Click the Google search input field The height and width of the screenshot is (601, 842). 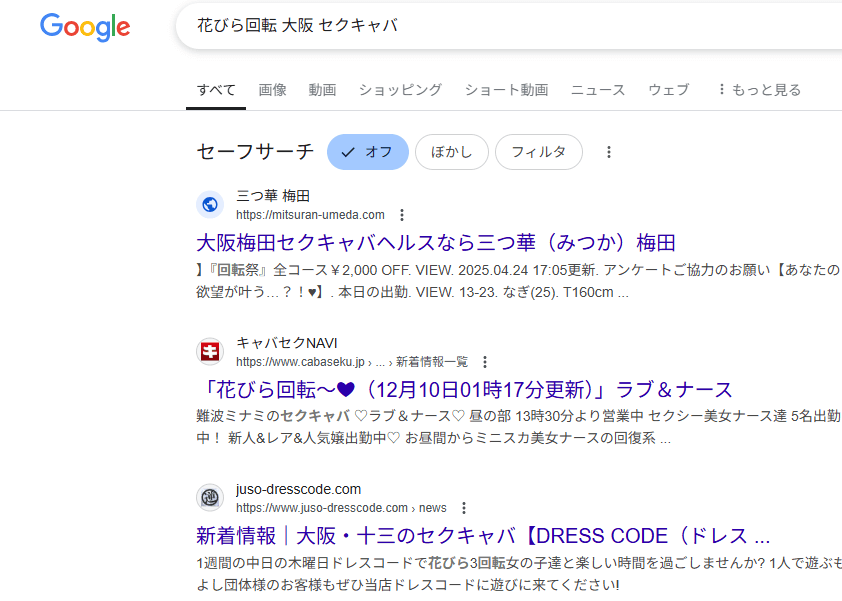click(500, 26)
